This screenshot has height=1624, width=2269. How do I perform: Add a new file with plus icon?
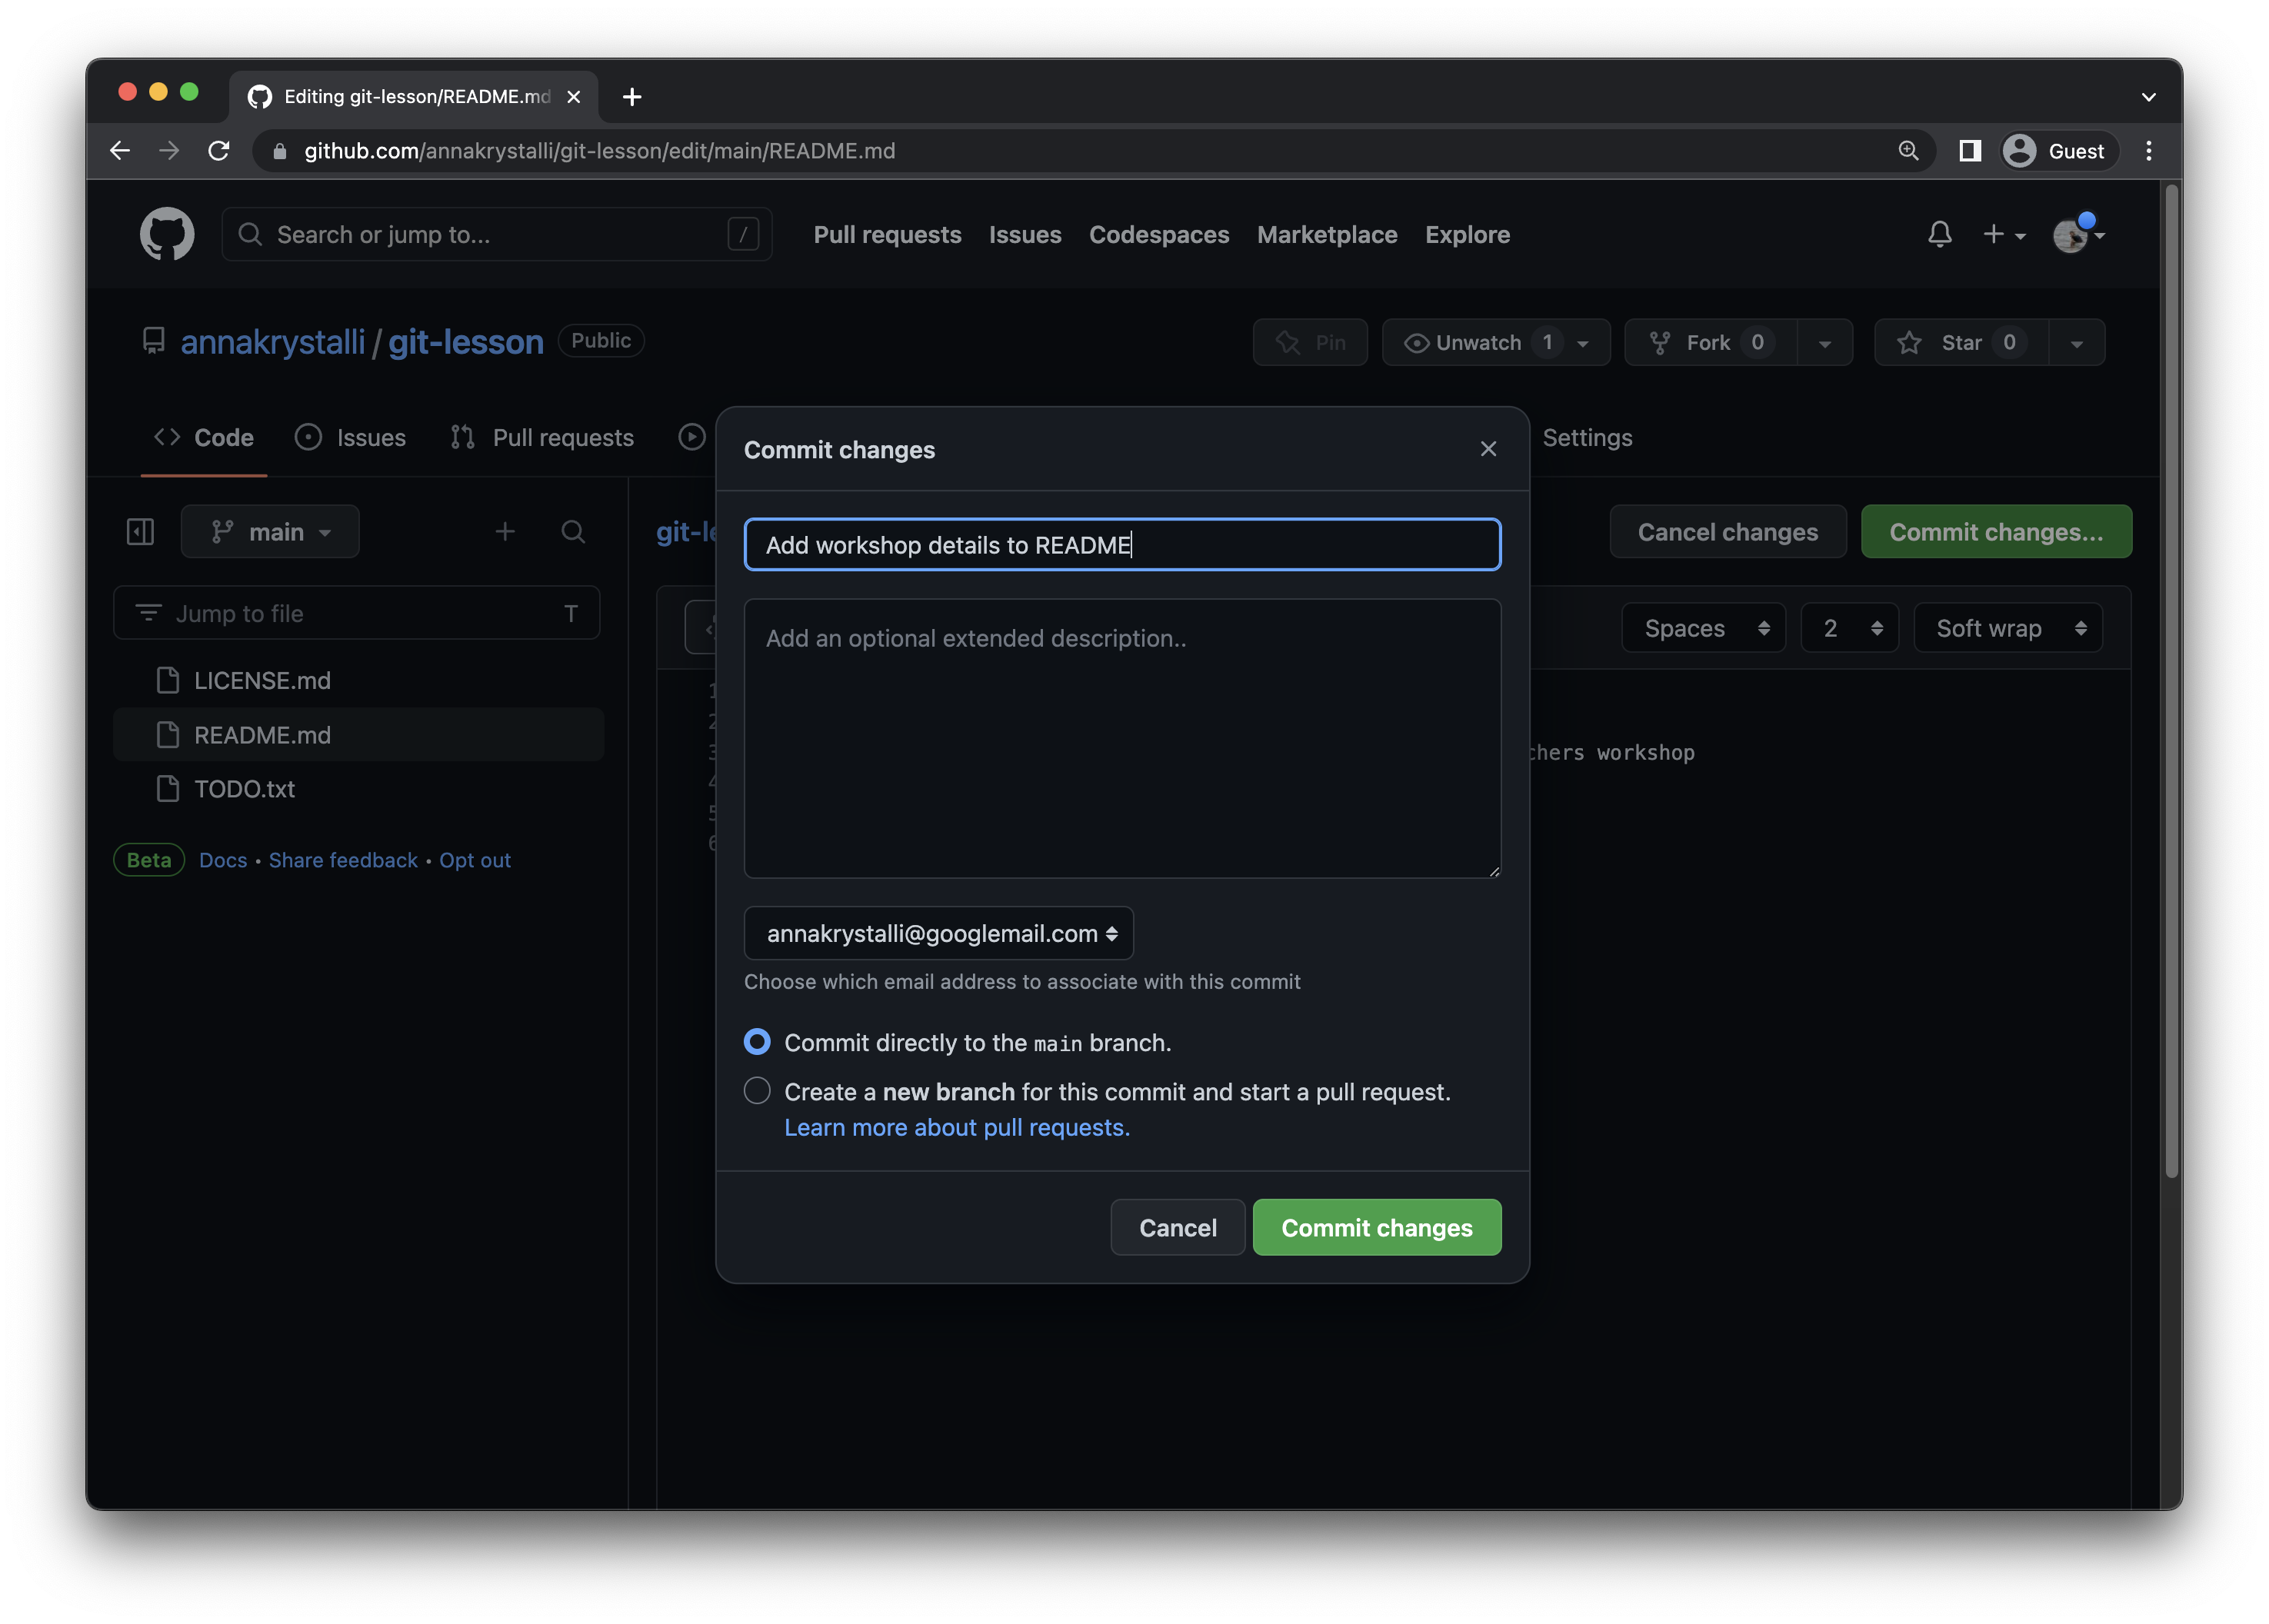(505, 531)
